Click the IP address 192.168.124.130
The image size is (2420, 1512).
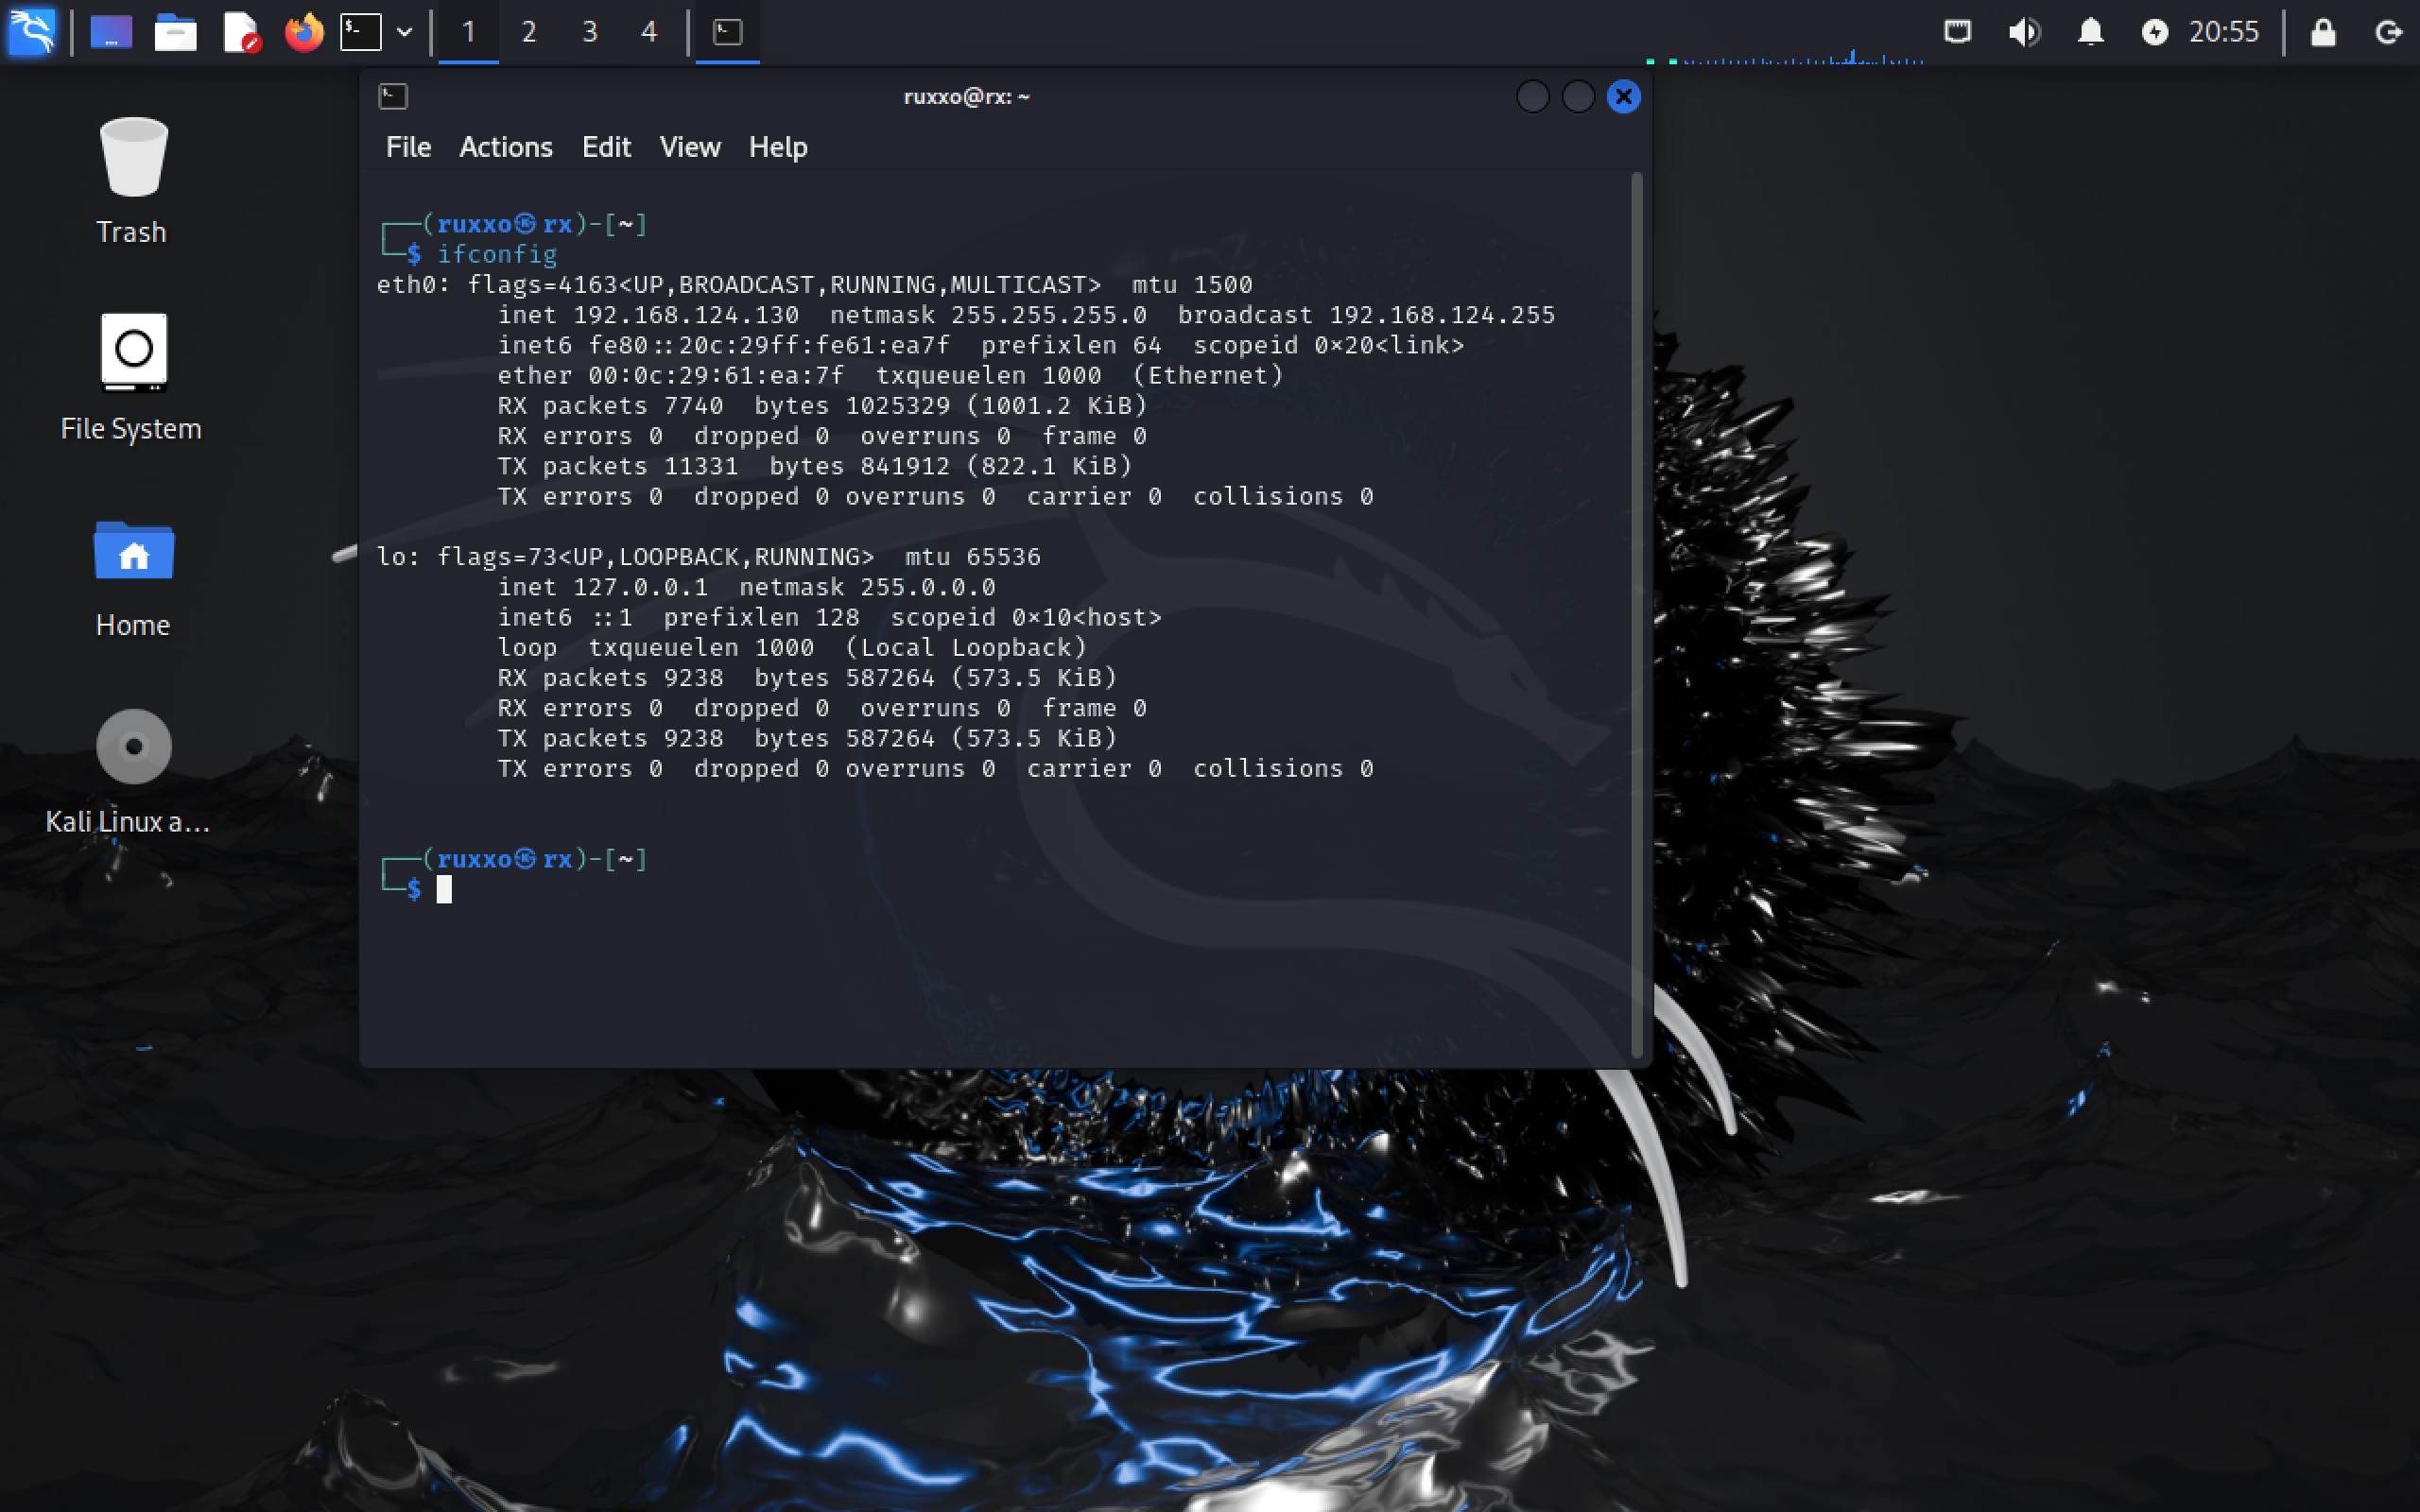coord(686,315)
